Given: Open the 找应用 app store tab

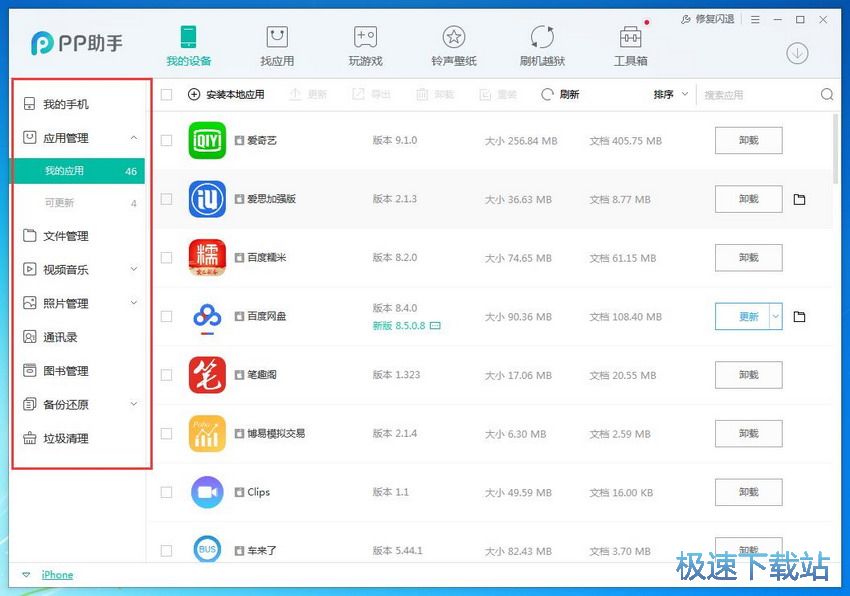Looking at the screenshot, I should 277,47.
